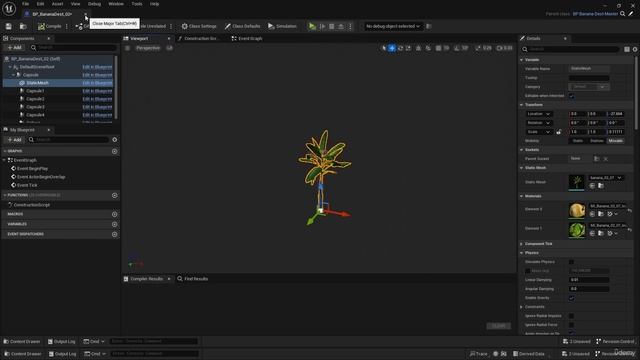Open the Perspective view mode dropdown
The height and width of the screenshot is (360, 640).
(148, 48)
